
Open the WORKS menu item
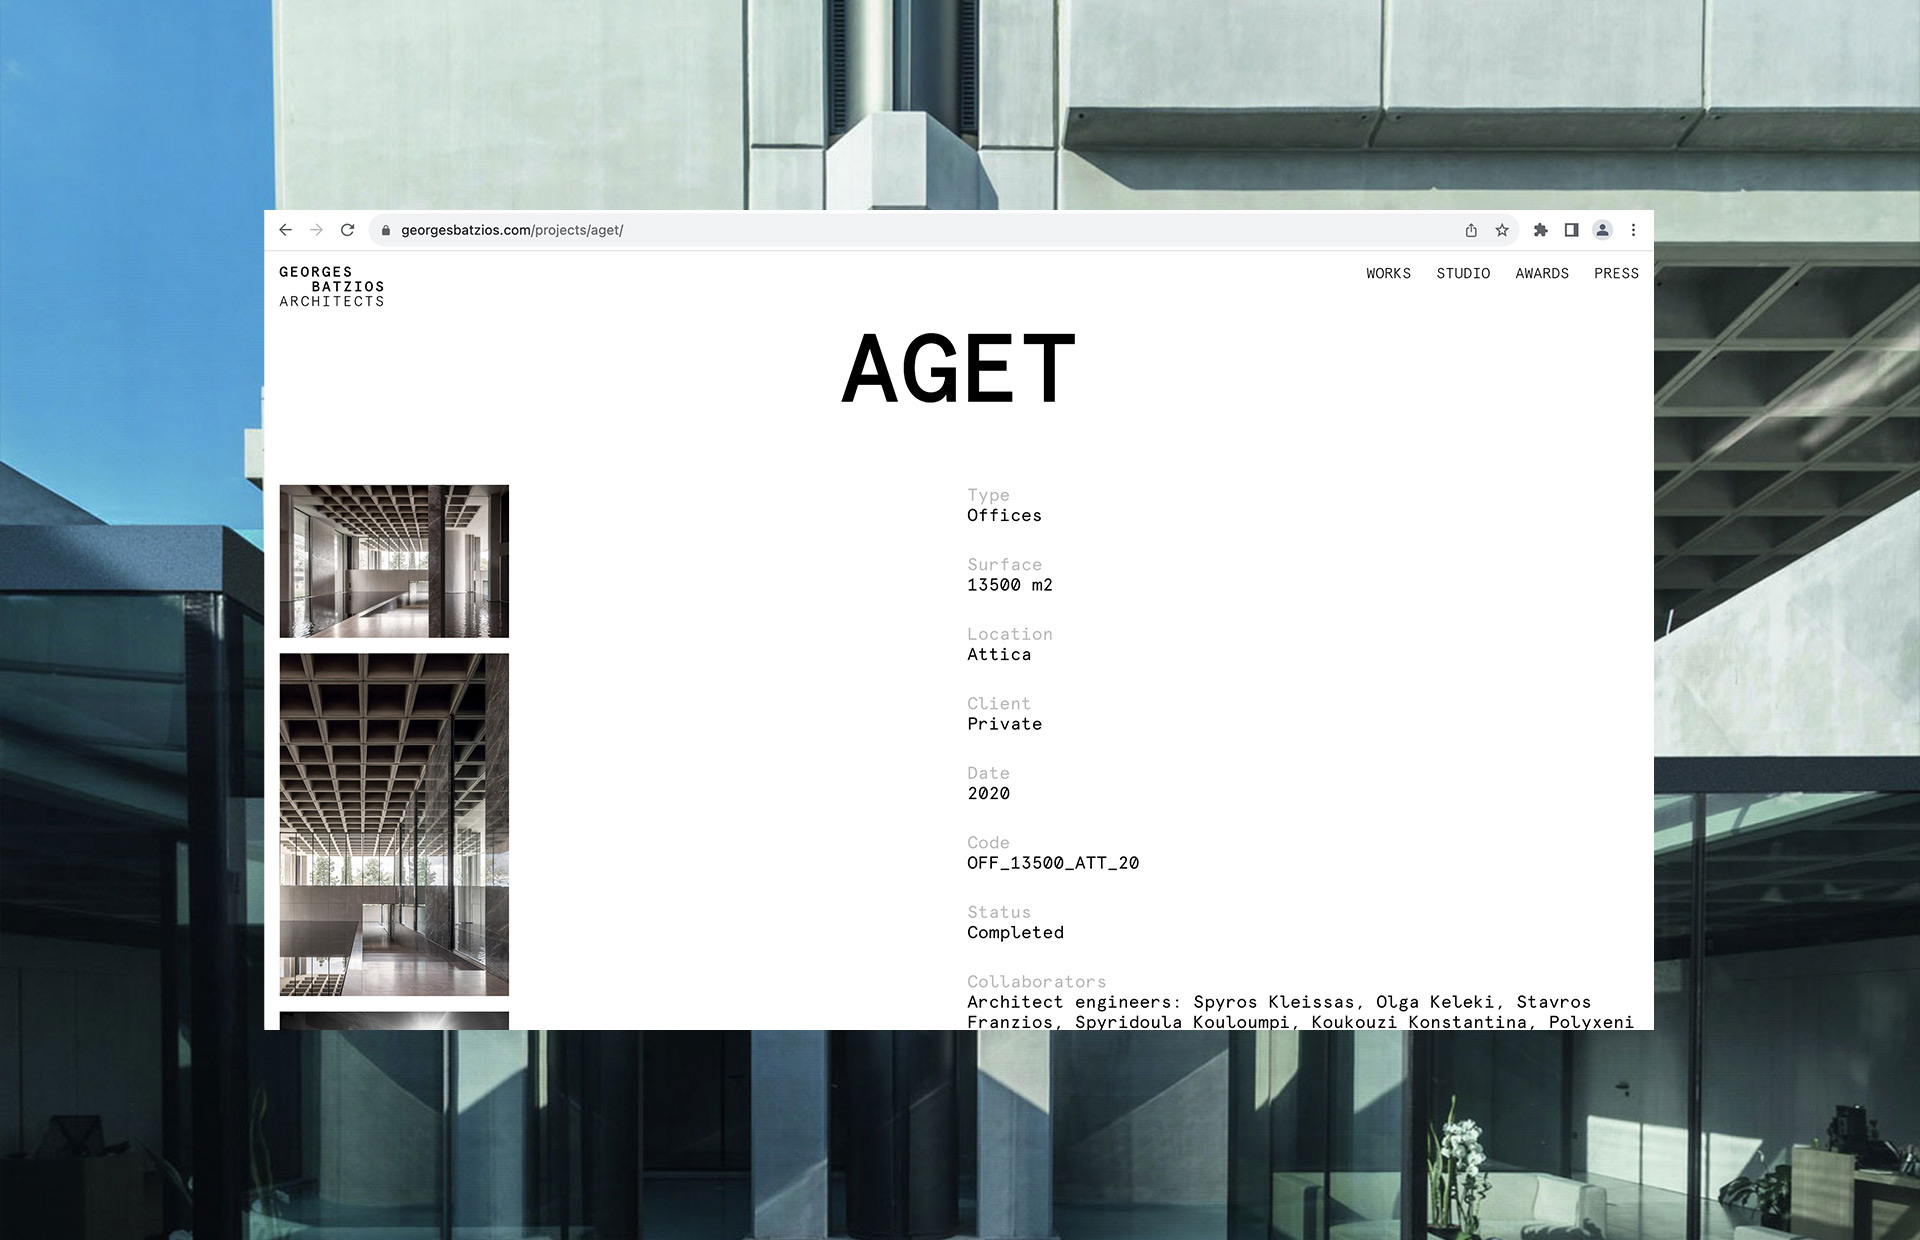tap(1388, 273)
